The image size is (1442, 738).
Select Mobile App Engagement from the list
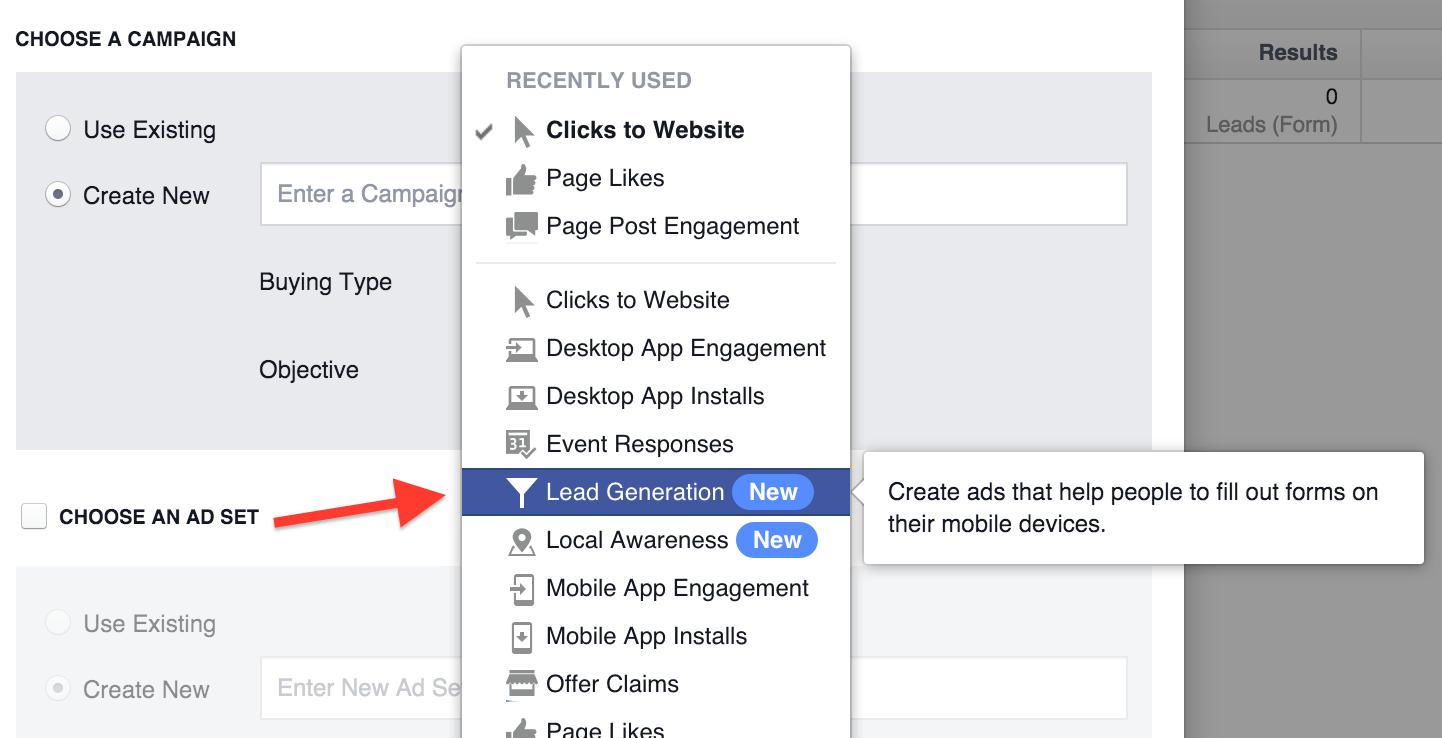tap(677, 588)
